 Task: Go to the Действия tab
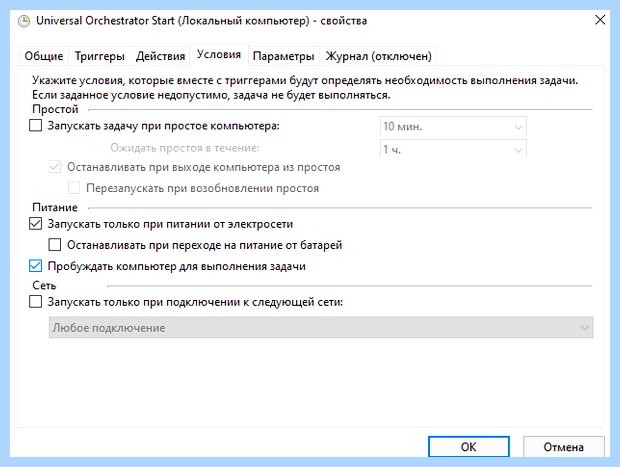(160, 56)
